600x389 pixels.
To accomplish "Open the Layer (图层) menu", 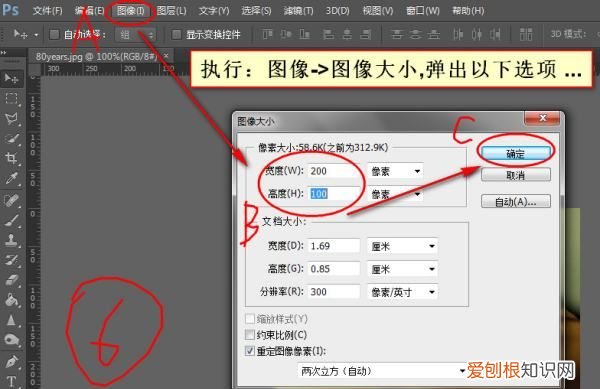I will click(x=171, y=11).
